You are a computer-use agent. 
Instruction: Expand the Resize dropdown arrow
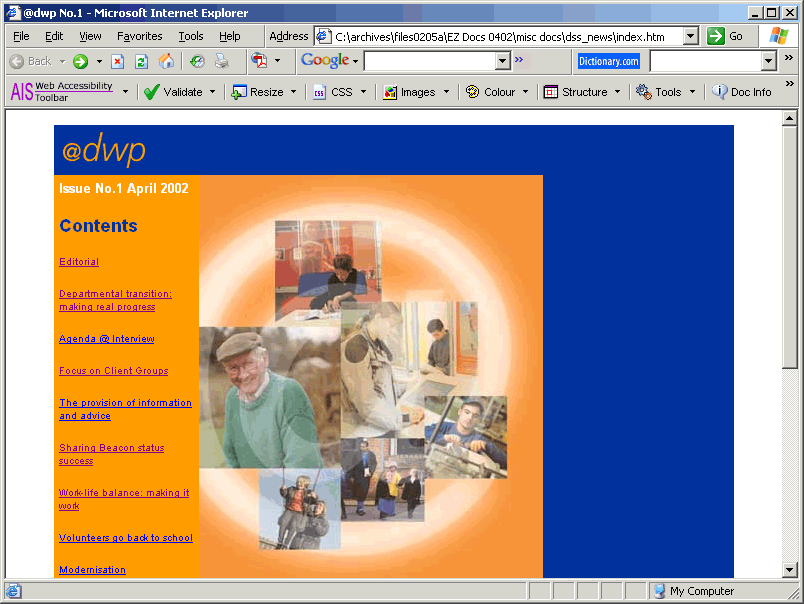point(293,92)
